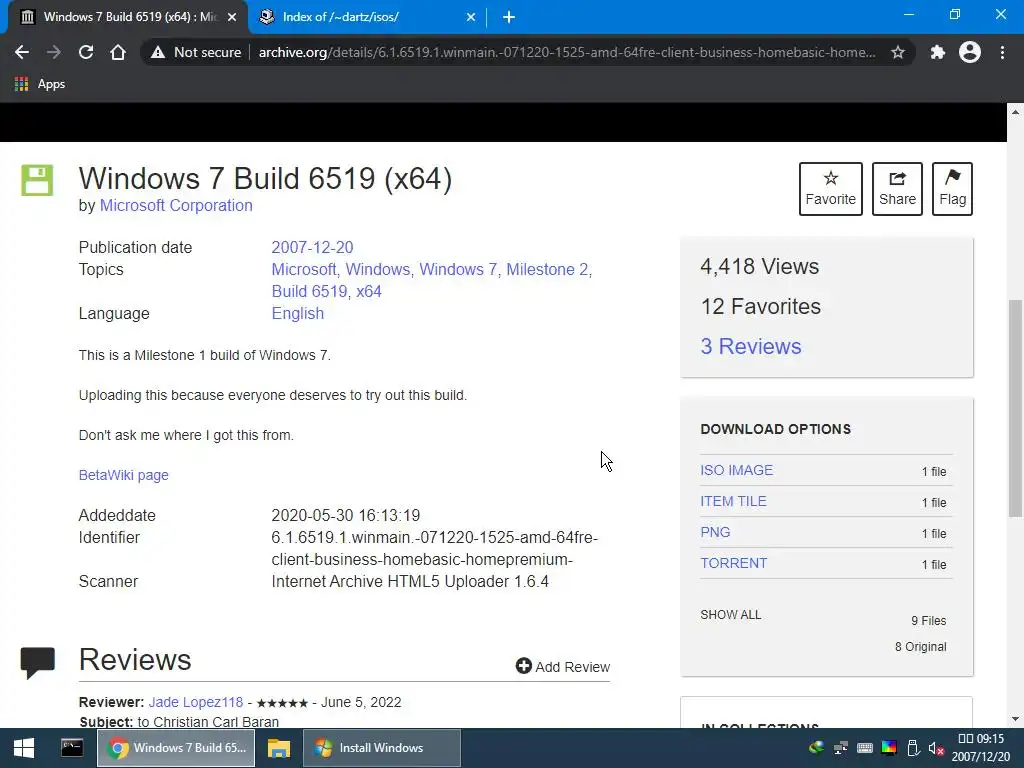Click the '9 Files' count text
This screenshot has width=1024, height=768.
tap(929, 620)
